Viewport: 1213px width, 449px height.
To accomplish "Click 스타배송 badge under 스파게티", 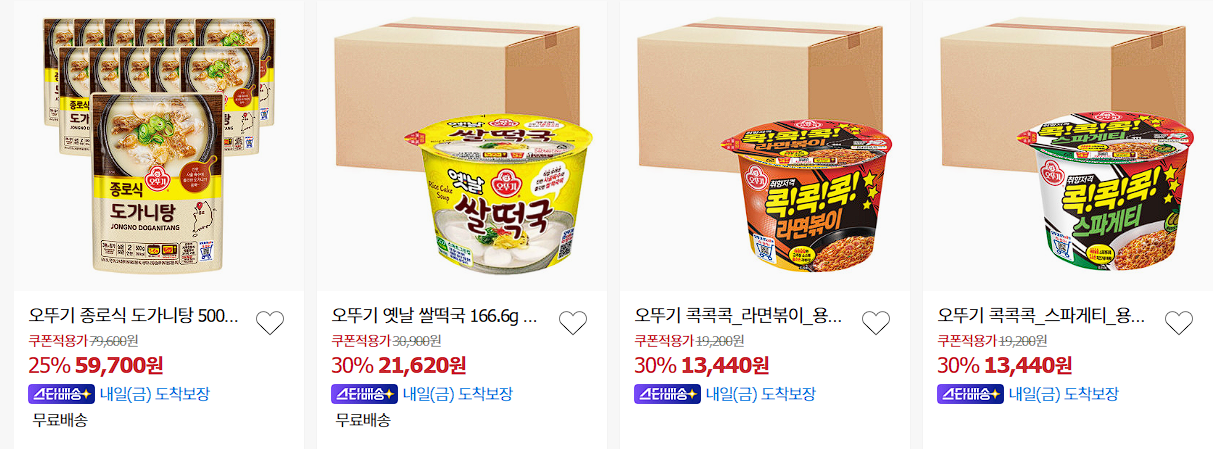I will [x=970, y=394].
